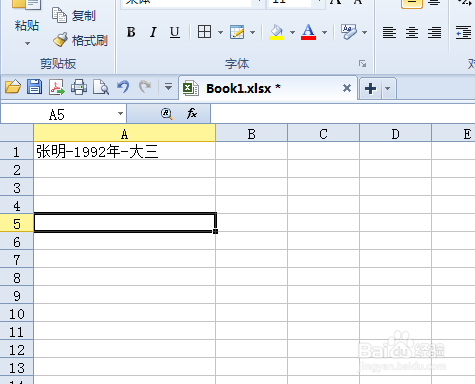Image resolution: width=475 pixels, height=384 pixels.
Task: Open file with the folder icon
Action: pos(13,87)
